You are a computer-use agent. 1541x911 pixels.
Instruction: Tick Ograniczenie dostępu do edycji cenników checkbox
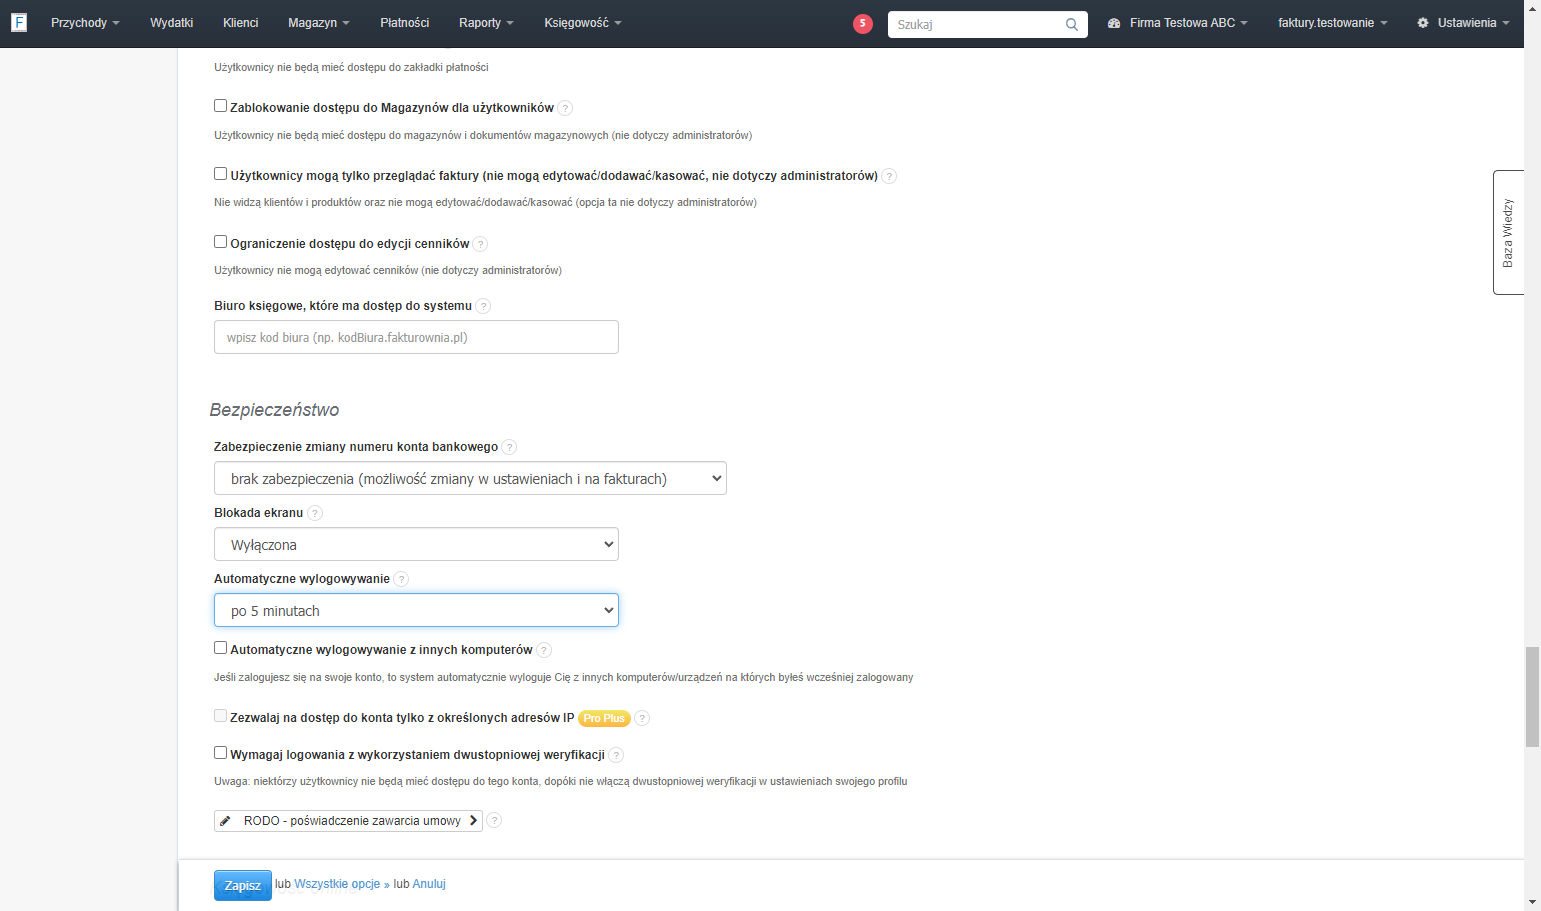(x=220, y=242)
